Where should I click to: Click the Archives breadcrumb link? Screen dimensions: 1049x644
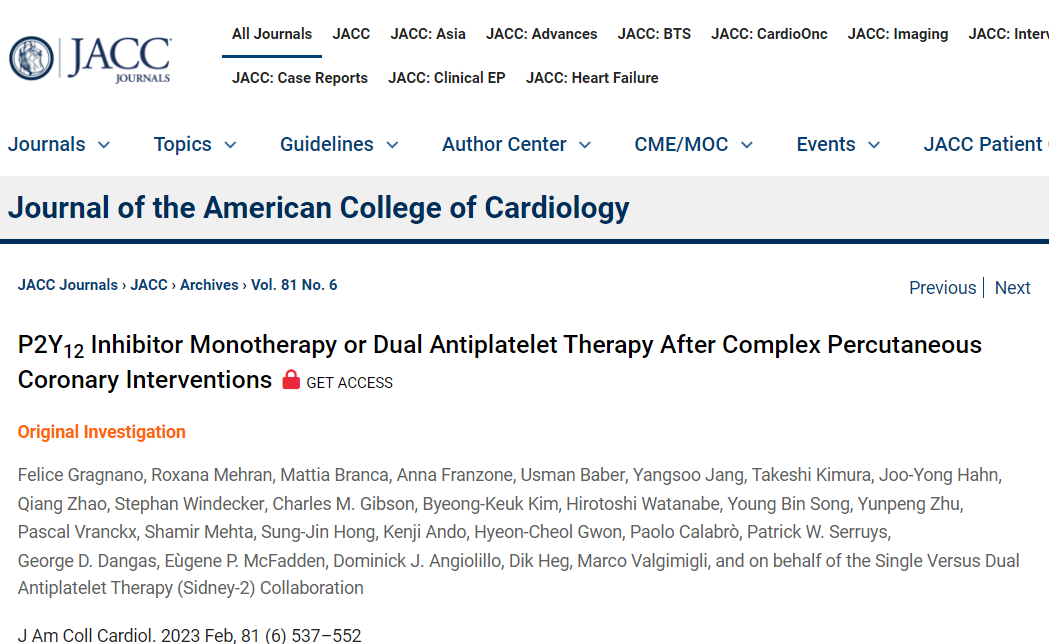(x=209, y=285)
